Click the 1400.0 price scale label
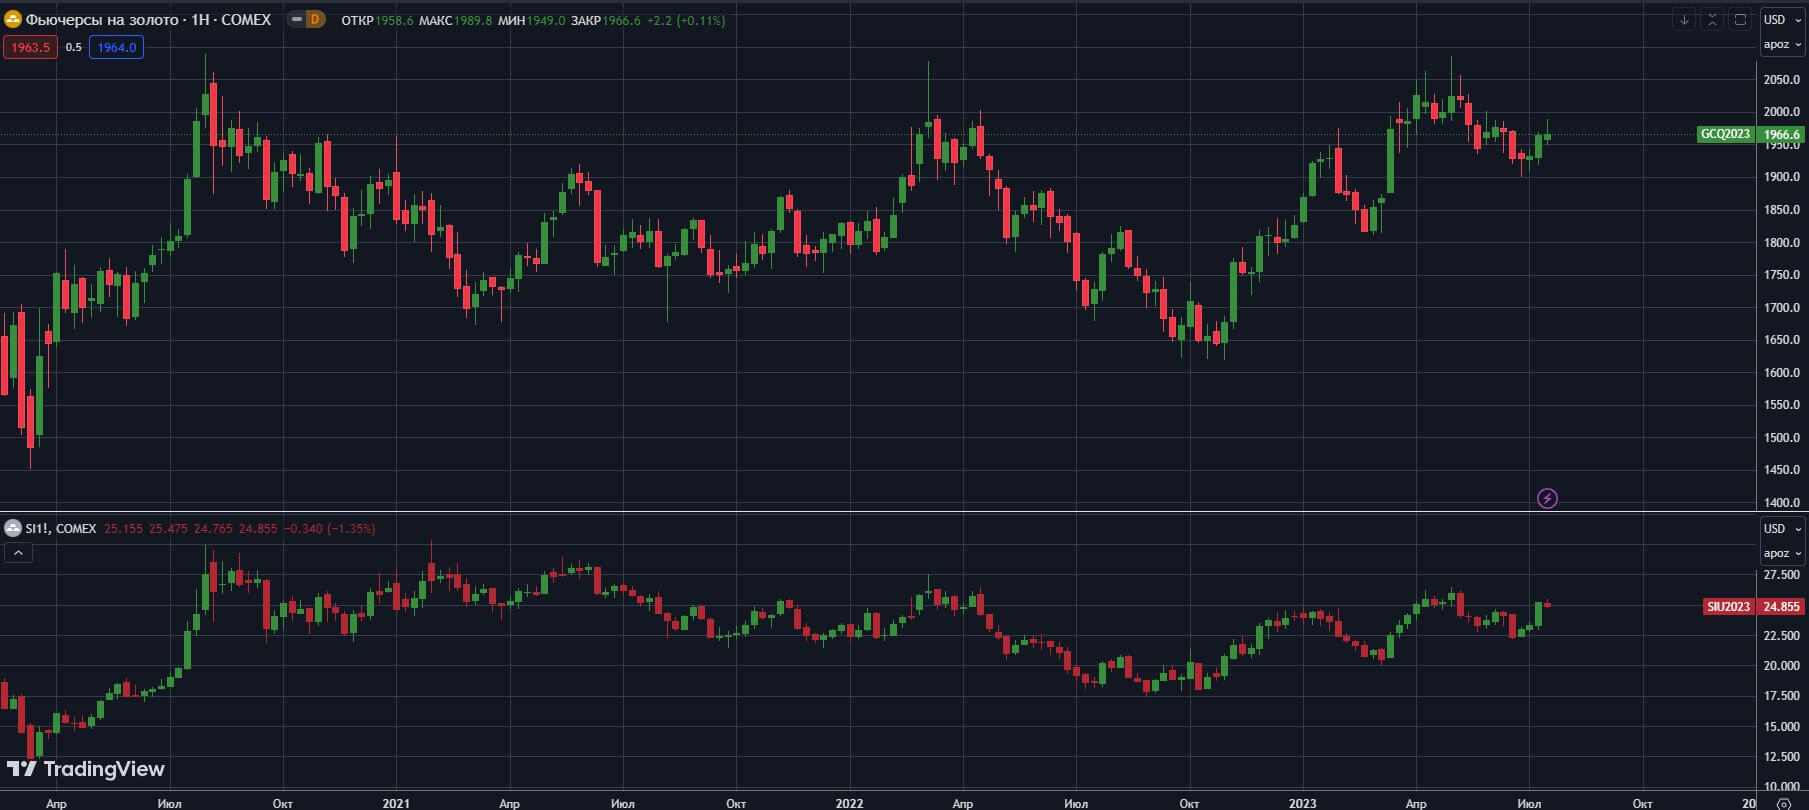 coord(1781,503)
